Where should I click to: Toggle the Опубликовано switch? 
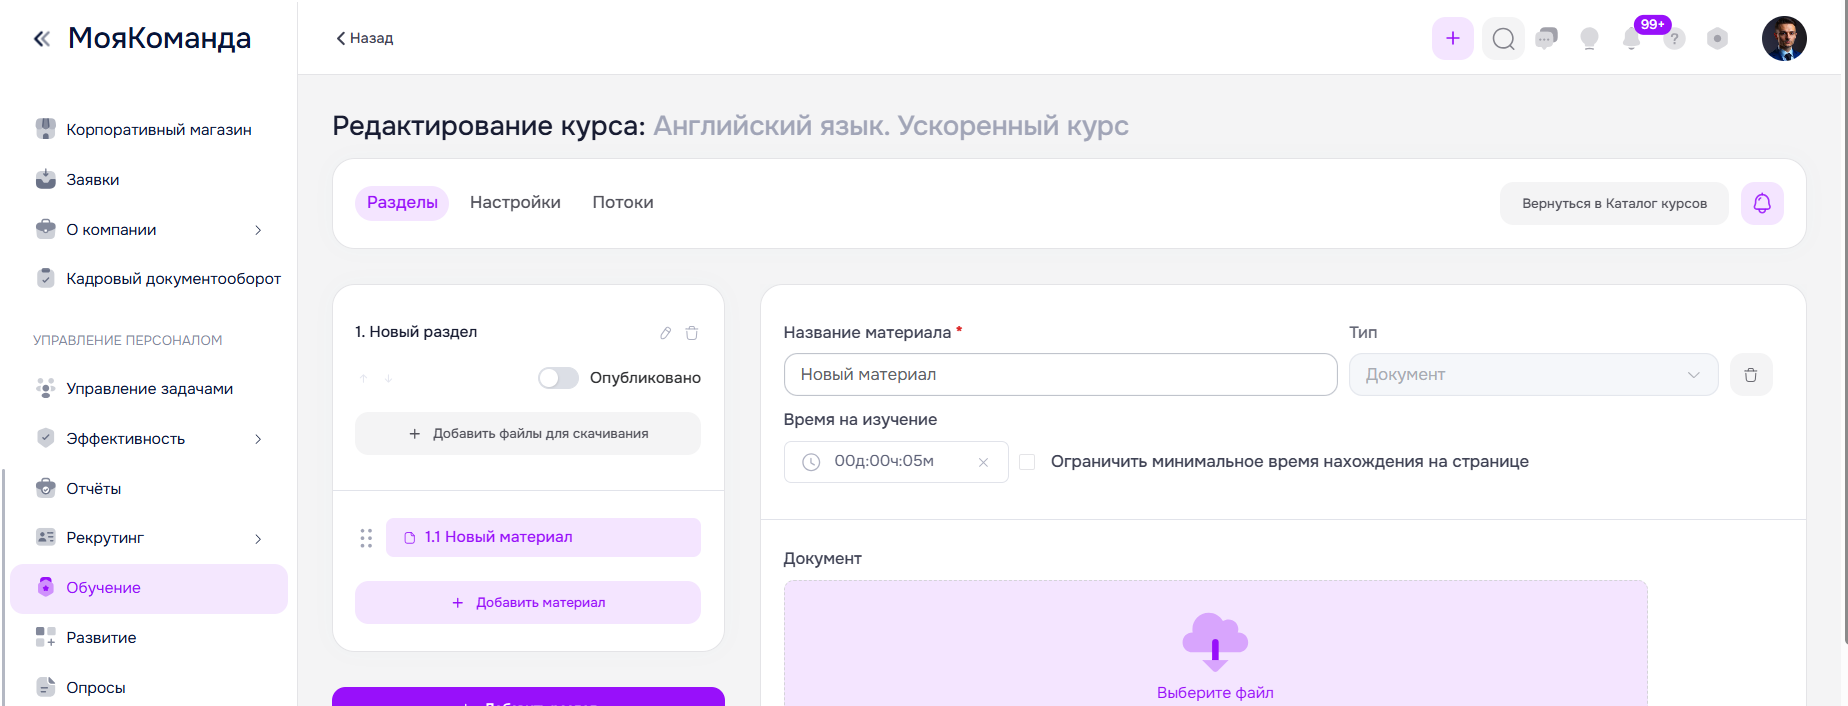tap(558, 378)
